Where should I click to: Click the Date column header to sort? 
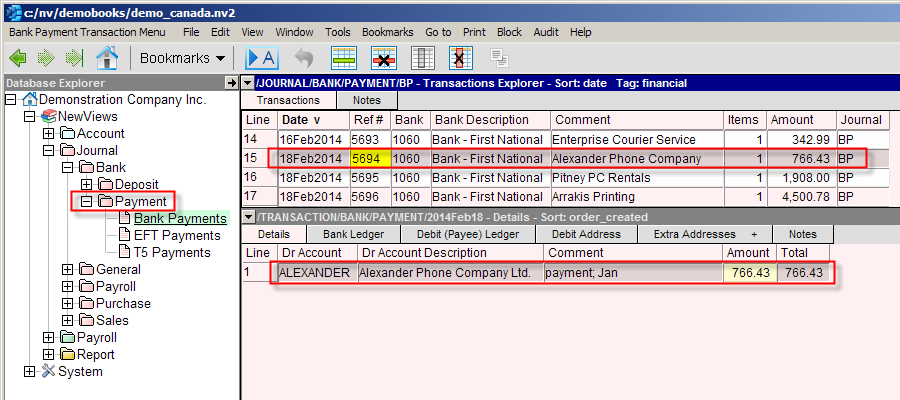pos(310,120)
